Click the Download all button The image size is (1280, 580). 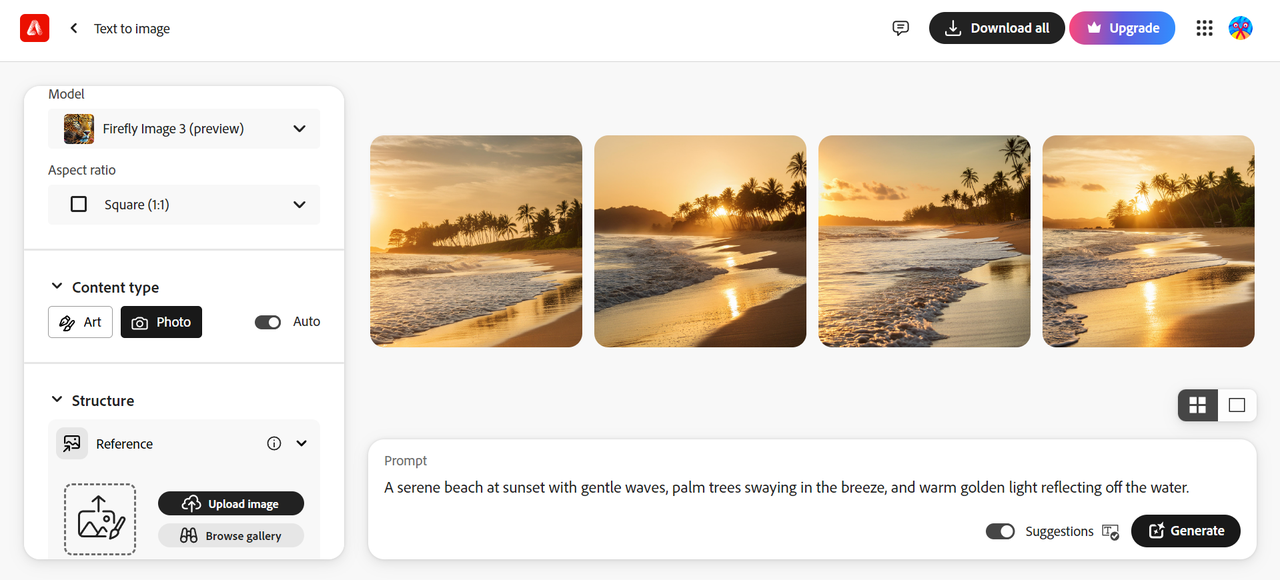(996, 28)
